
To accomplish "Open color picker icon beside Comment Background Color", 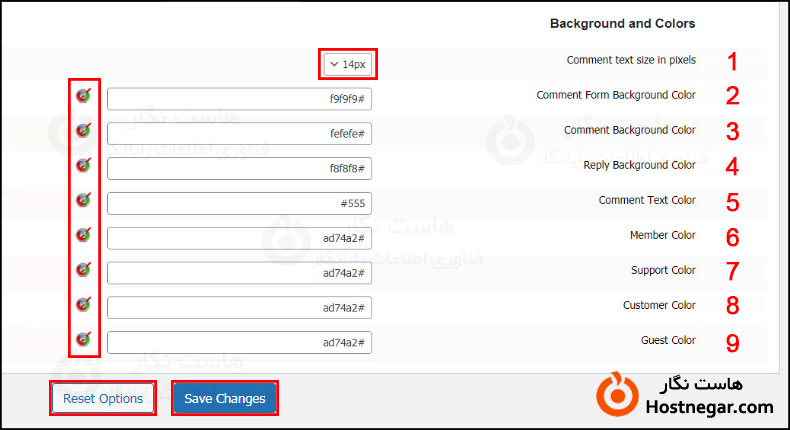I will [84, 130].
